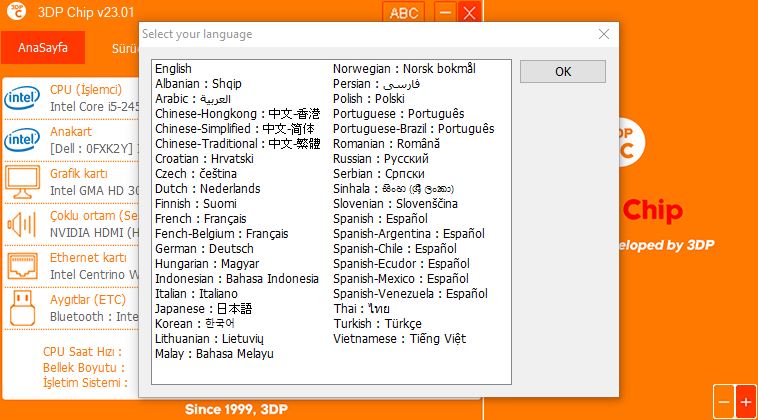Pick Indonesian : Bahasa Indonesia

[x=237, y=278]
